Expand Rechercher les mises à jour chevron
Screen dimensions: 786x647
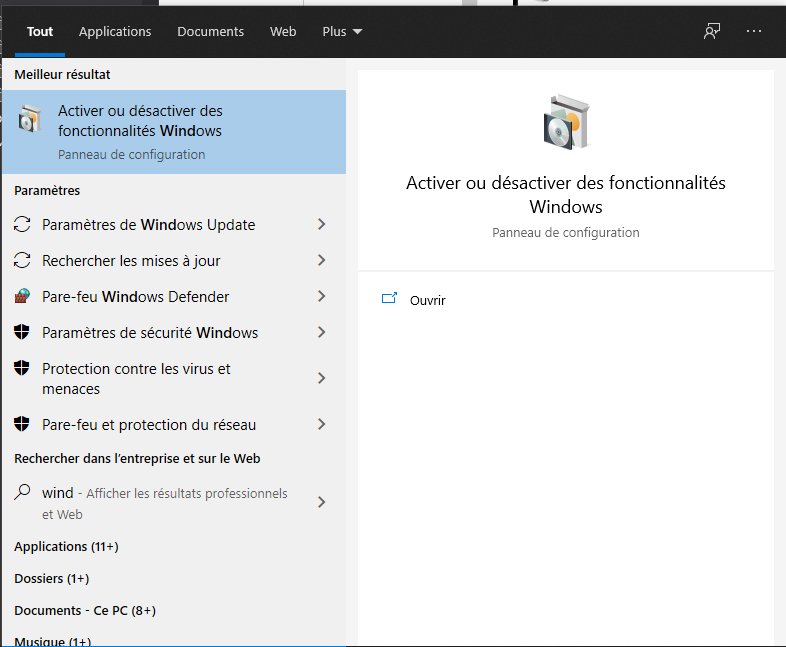(x=322, y=260)
